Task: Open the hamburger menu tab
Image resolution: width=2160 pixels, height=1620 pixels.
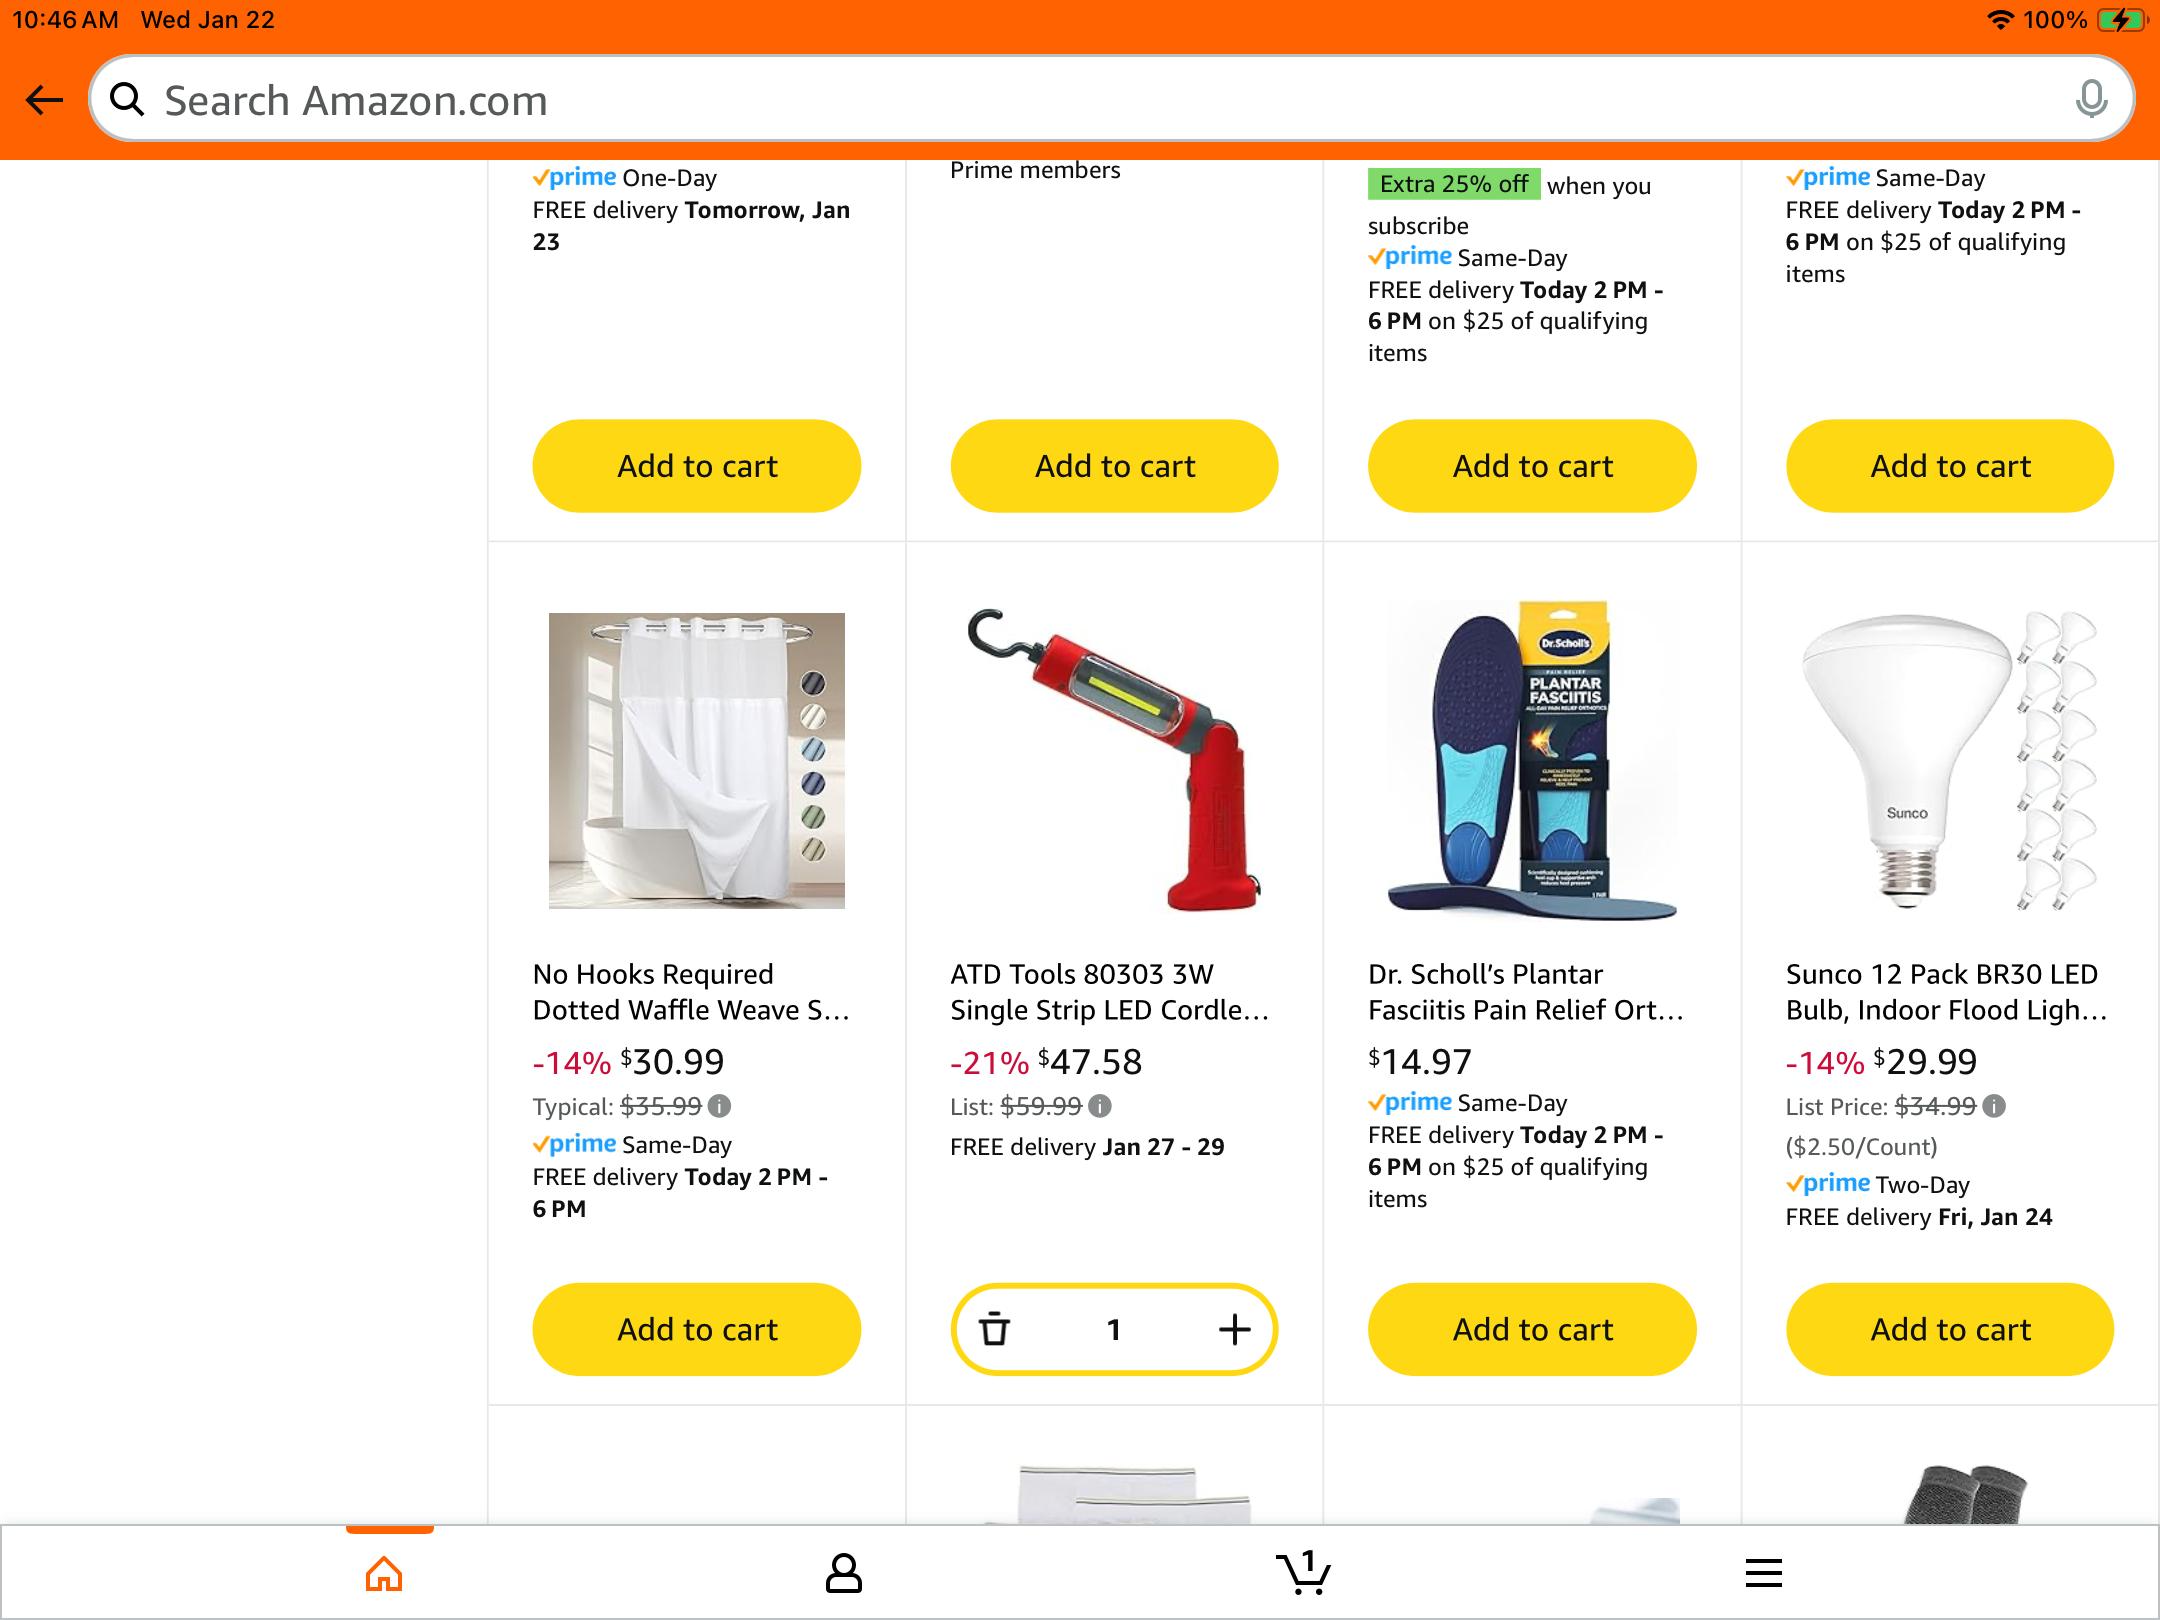Action: coord(1763,1574)
